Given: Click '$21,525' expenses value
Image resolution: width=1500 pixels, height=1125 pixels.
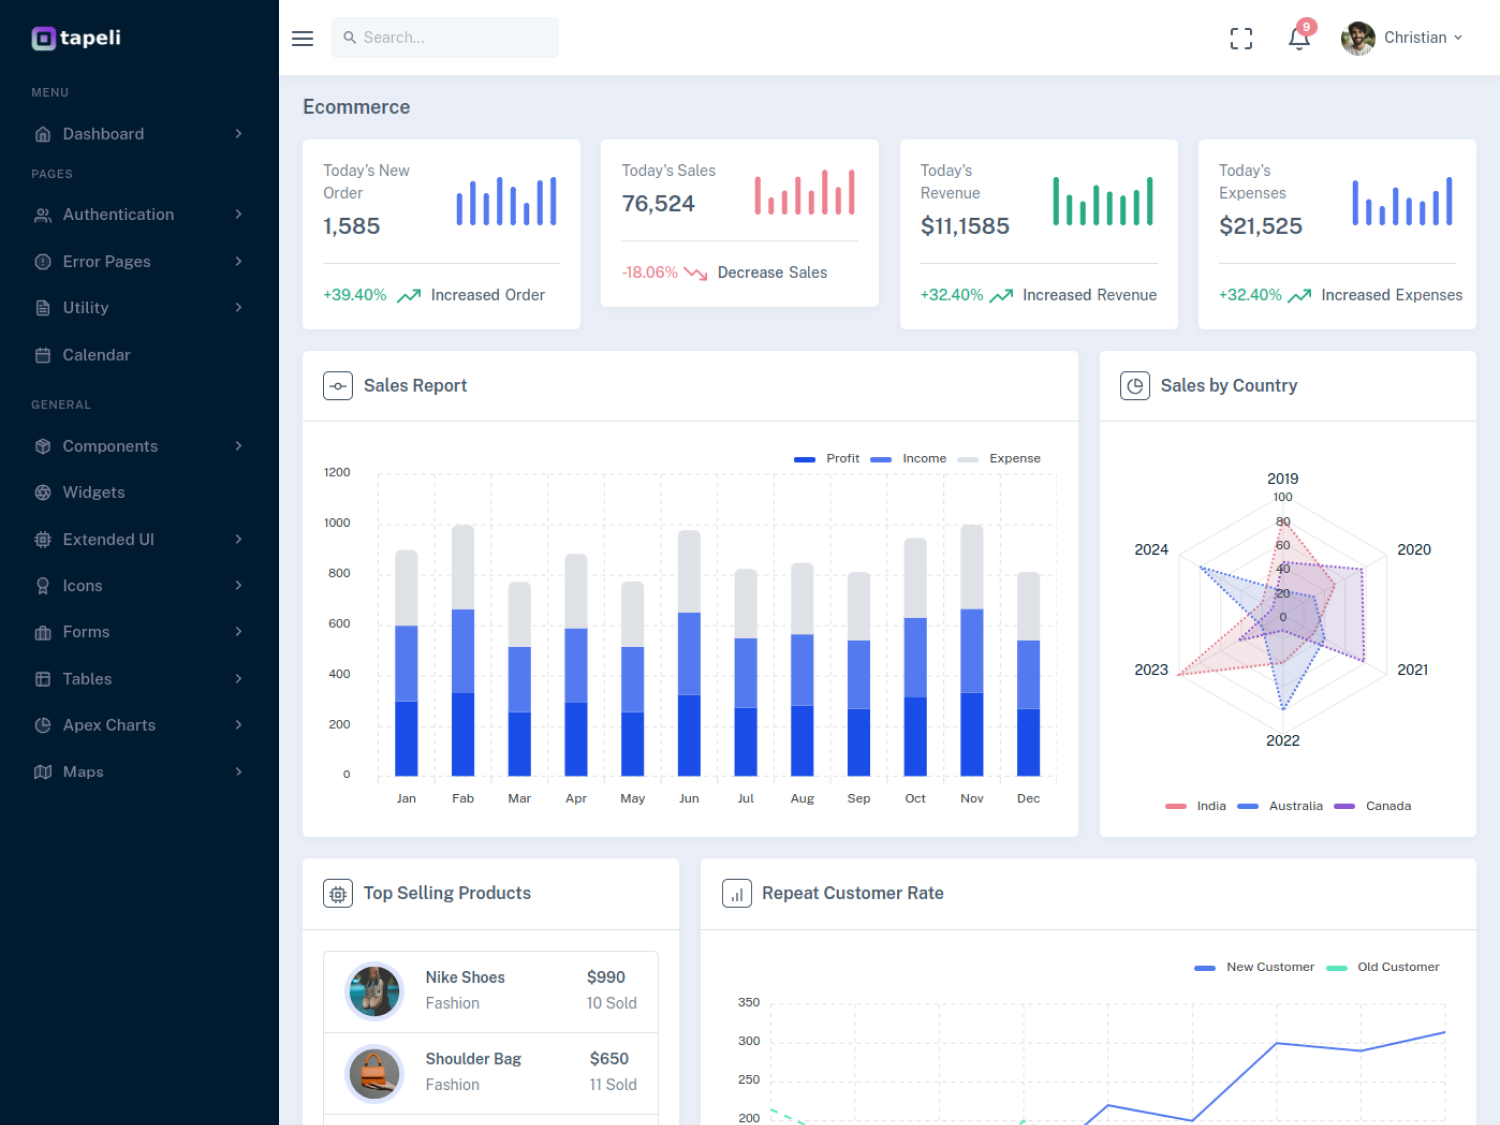Looking at the screenshot, I should (x=1261, y=226).
